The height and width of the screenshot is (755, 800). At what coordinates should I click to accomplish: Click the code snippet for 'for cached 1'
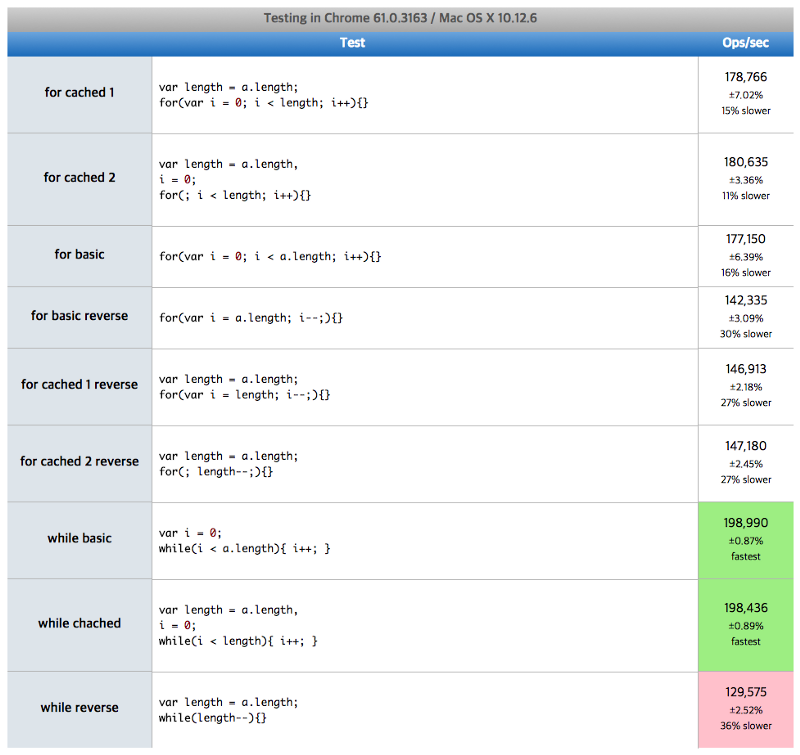point(263,95)
